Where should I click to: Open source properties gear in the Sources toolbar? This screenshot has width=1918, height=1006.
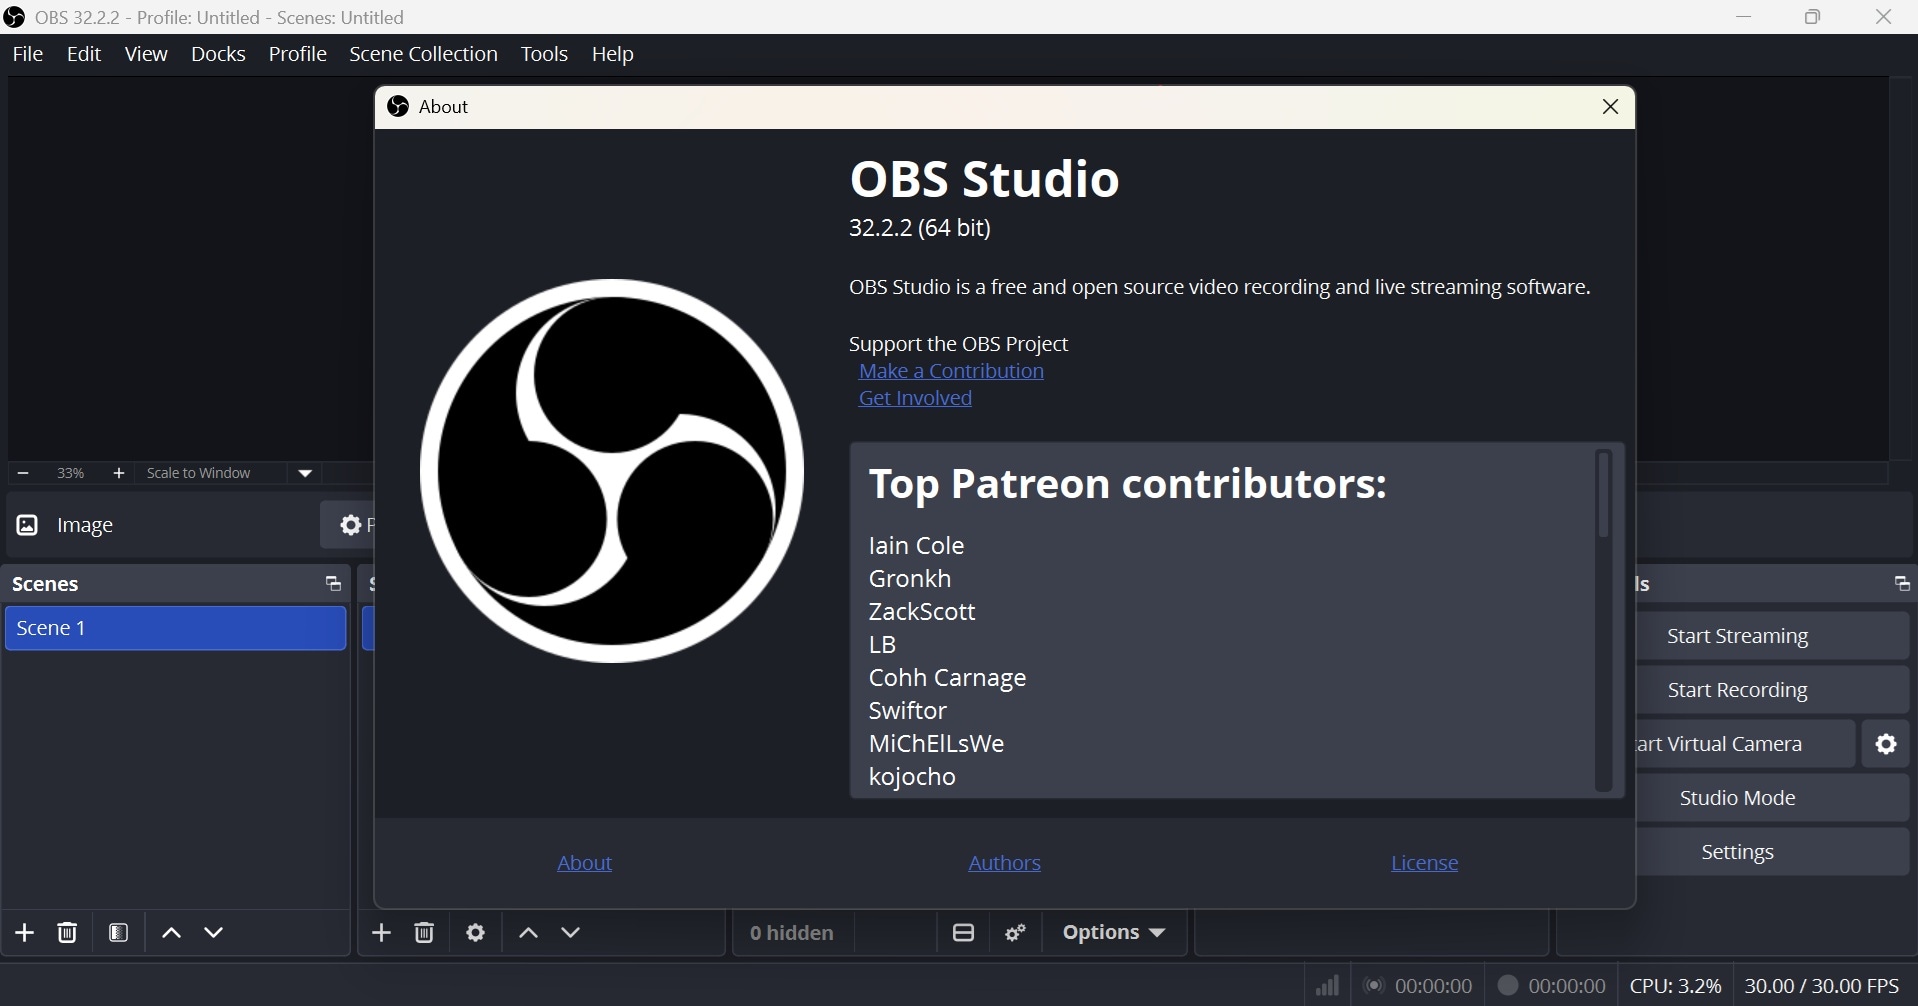click(x=477, y=933)
